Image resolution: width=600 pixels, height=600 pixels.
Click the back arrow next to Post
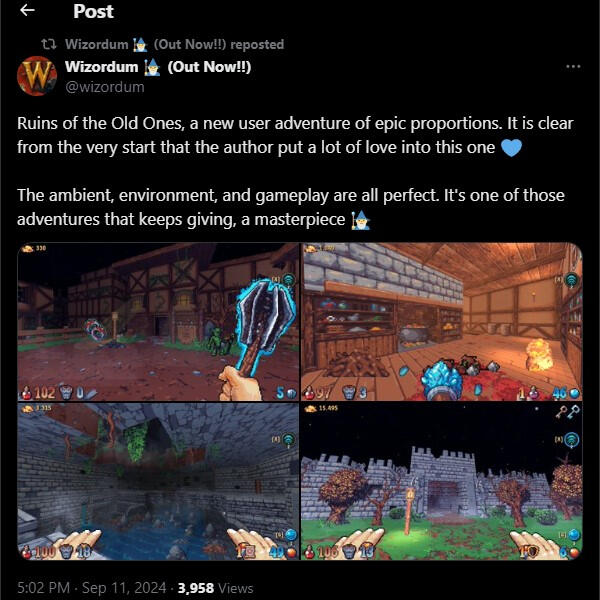(27, 11)
